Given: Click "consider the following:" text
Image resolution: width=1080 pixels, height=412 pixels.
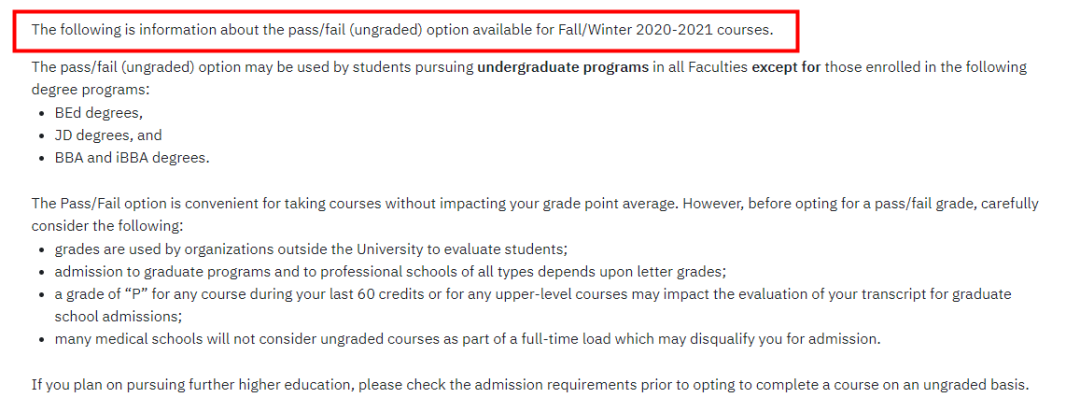Looking at the screenshot, I should [107, 226].
